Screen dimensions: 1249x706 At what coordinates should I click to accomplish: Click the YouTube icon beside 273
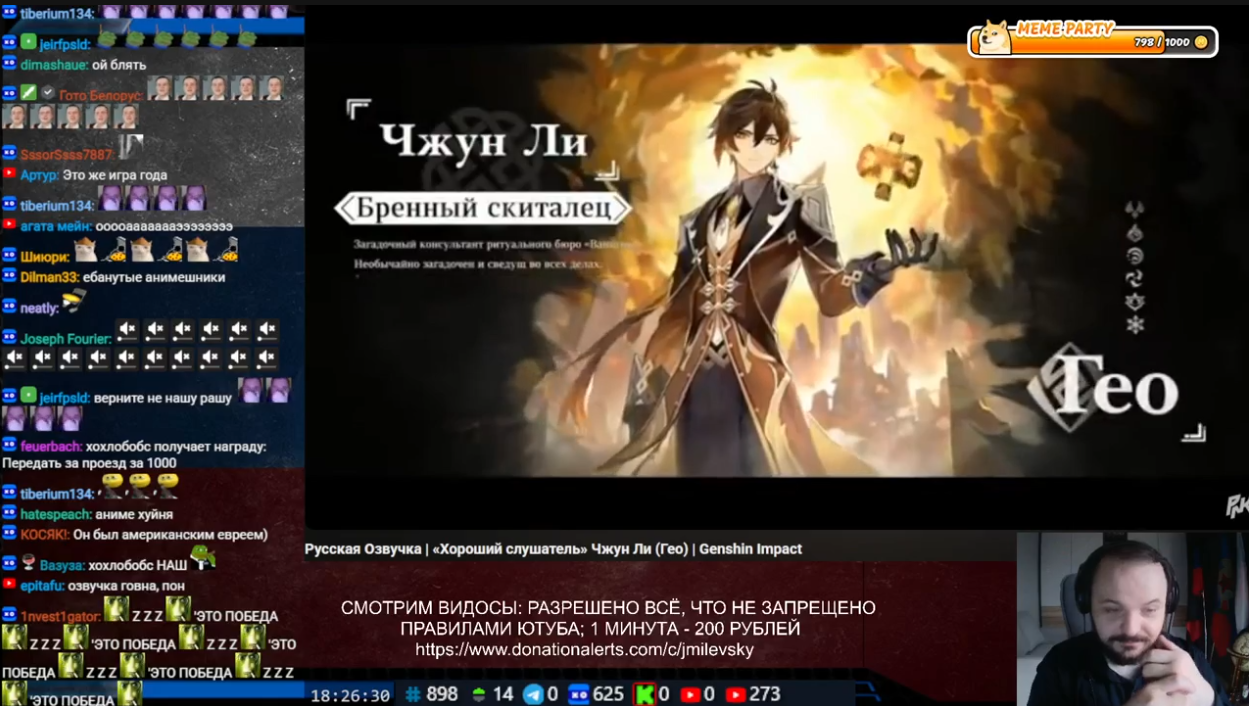click(x=736, y=694)
